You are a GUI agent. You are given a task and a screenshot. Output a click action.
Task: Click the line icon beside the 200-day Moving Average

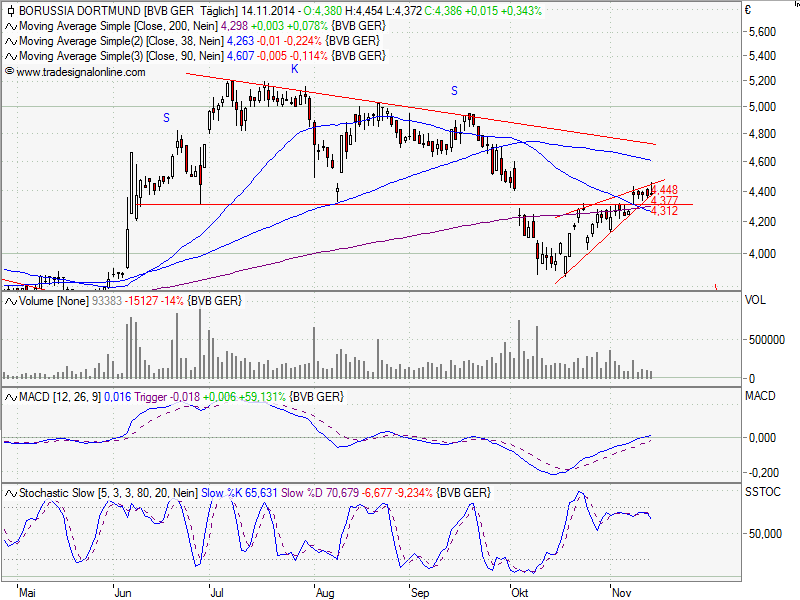11,26
